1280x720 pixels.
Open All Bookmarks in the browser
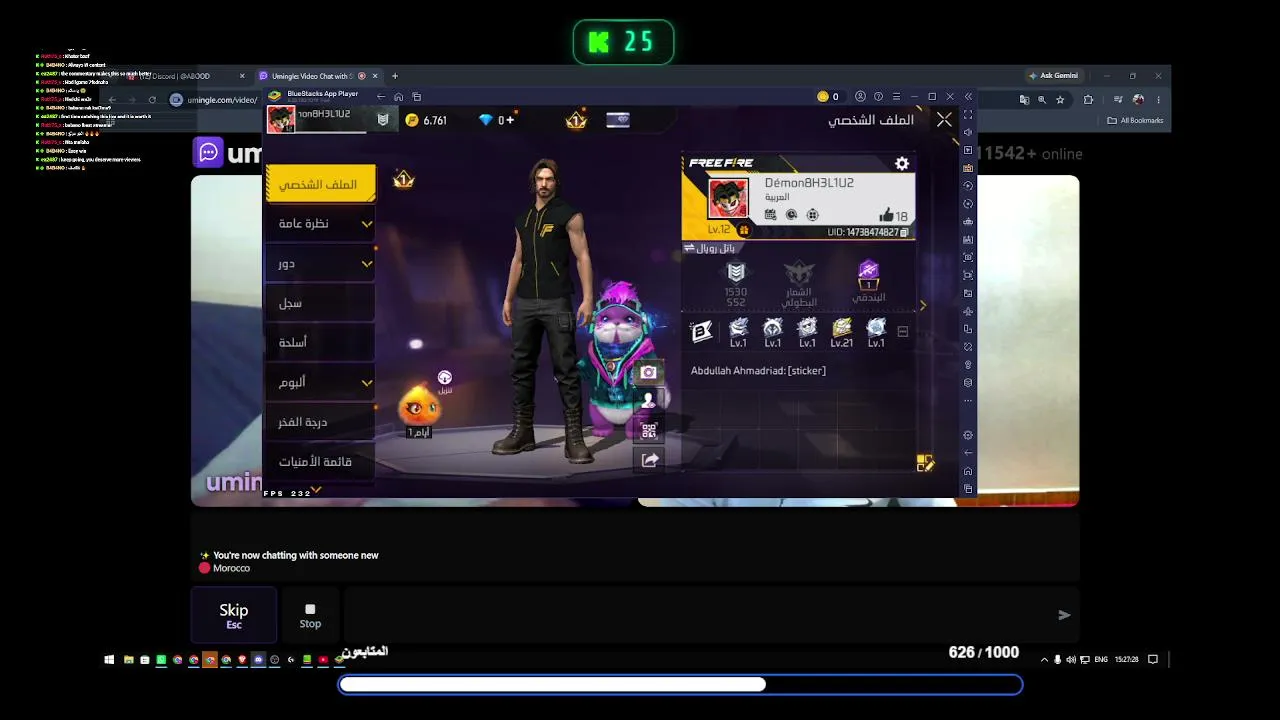(x=1136, y=121)
